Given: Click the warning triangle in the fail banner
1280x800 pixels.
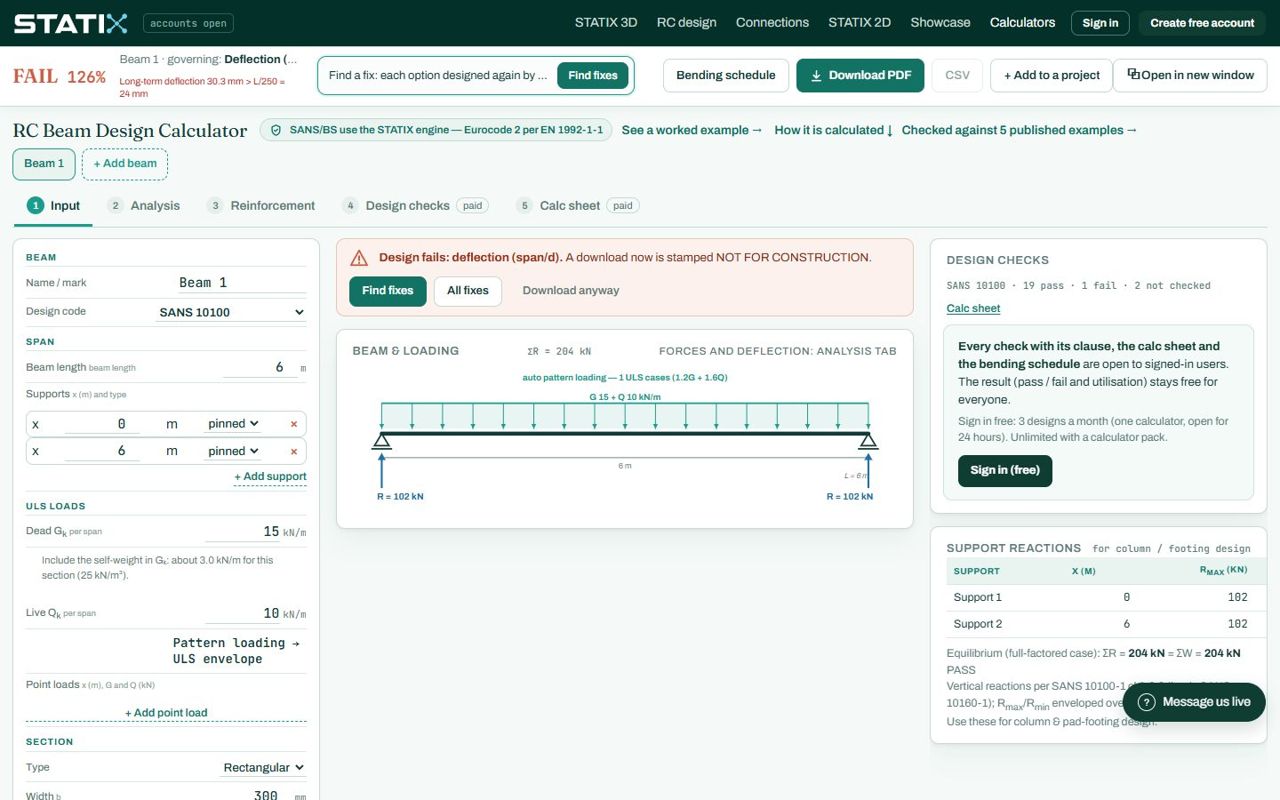Looking at the screenshot, I should click(x=359, y=258).
